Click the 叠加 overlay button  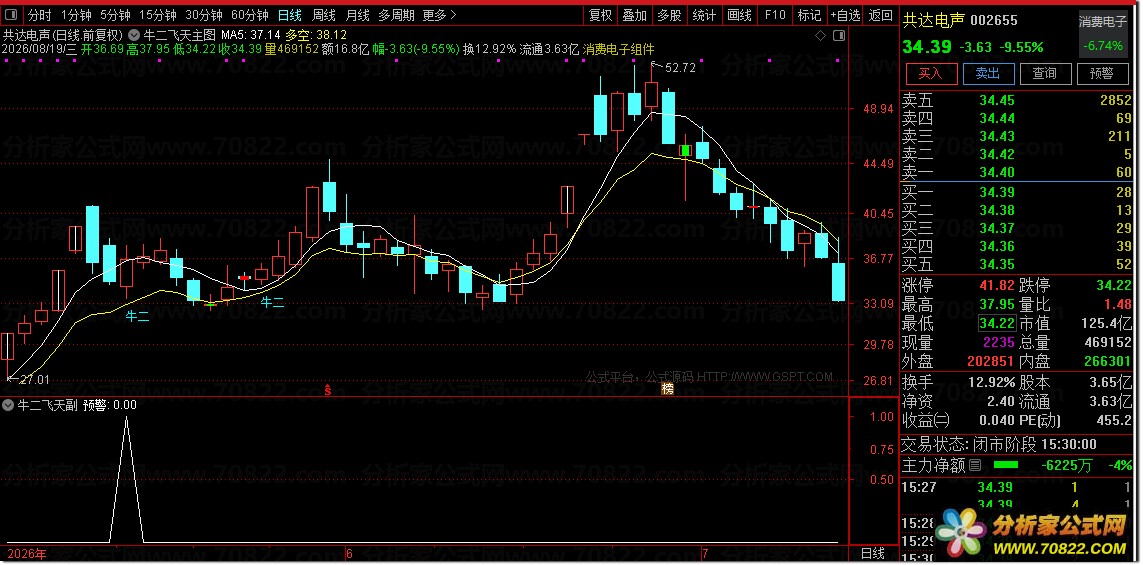[x=635, y=15]
